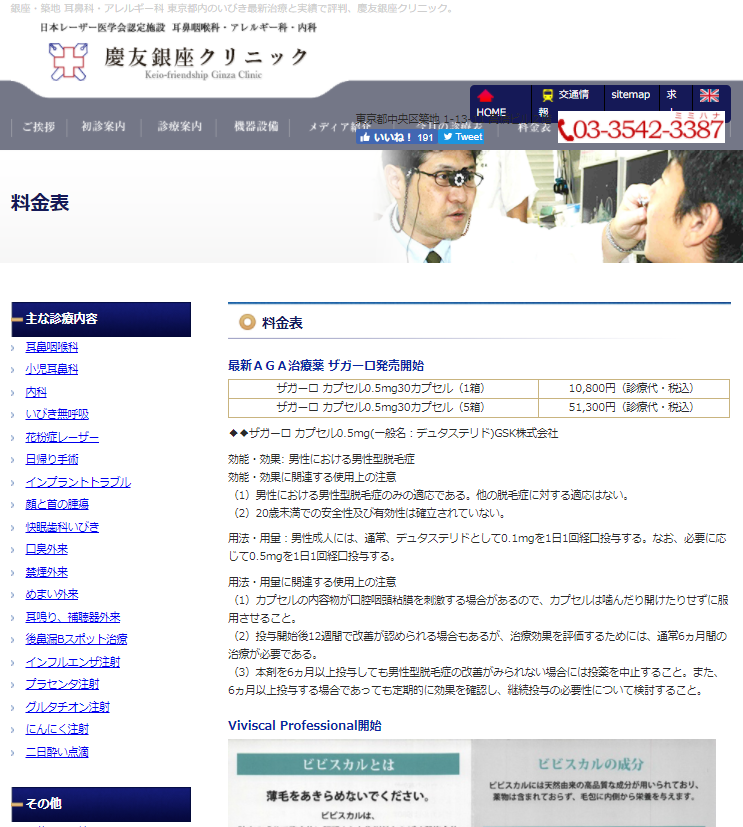The width and height of the screenshot is (743, 827).
Task: Open the 内科 sidebar link
Action: pyautogui.click(x=36, y=392)
